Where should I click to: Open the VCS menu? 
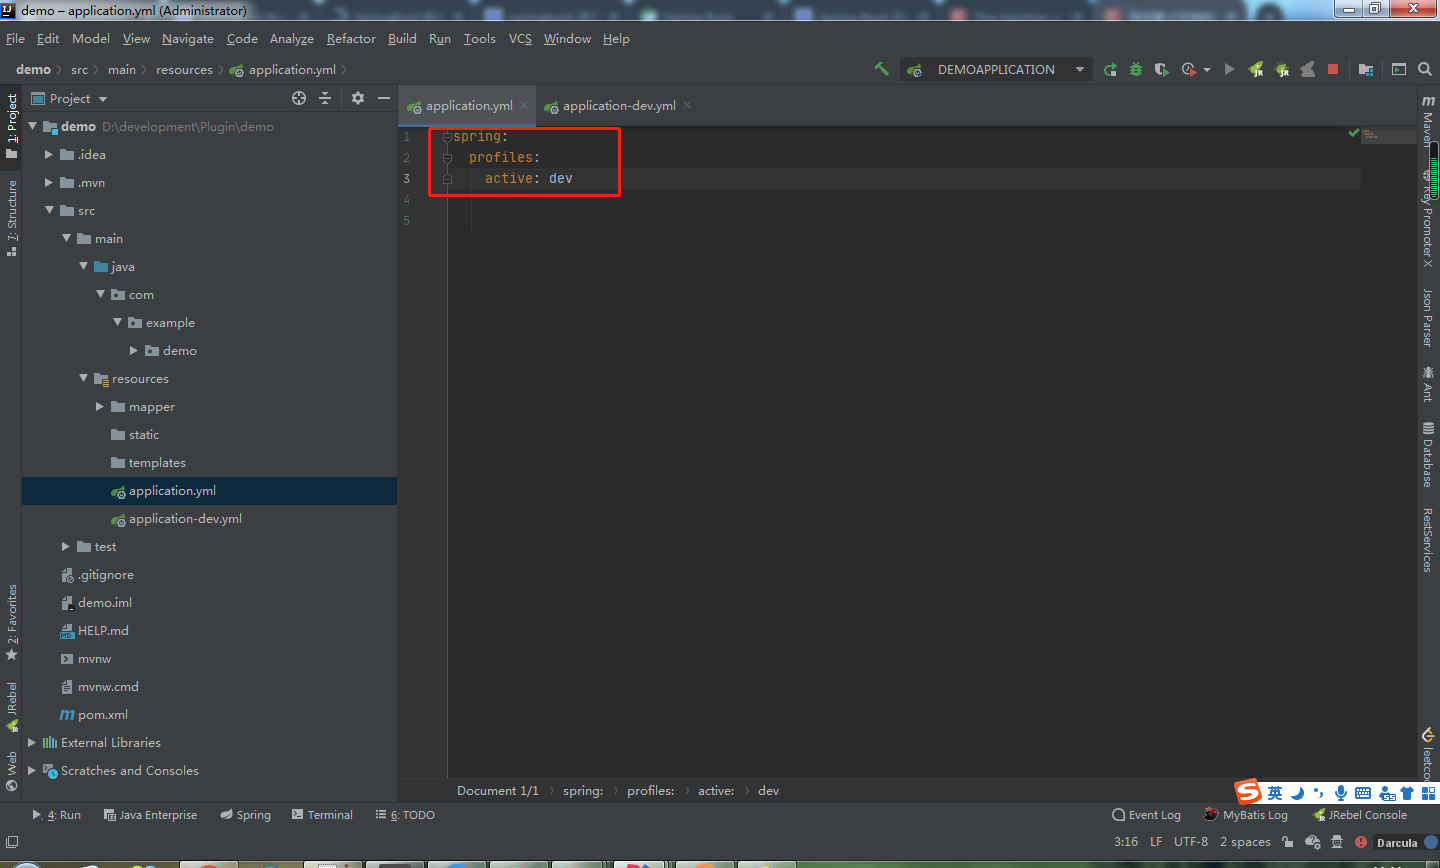tap(520, 38)
